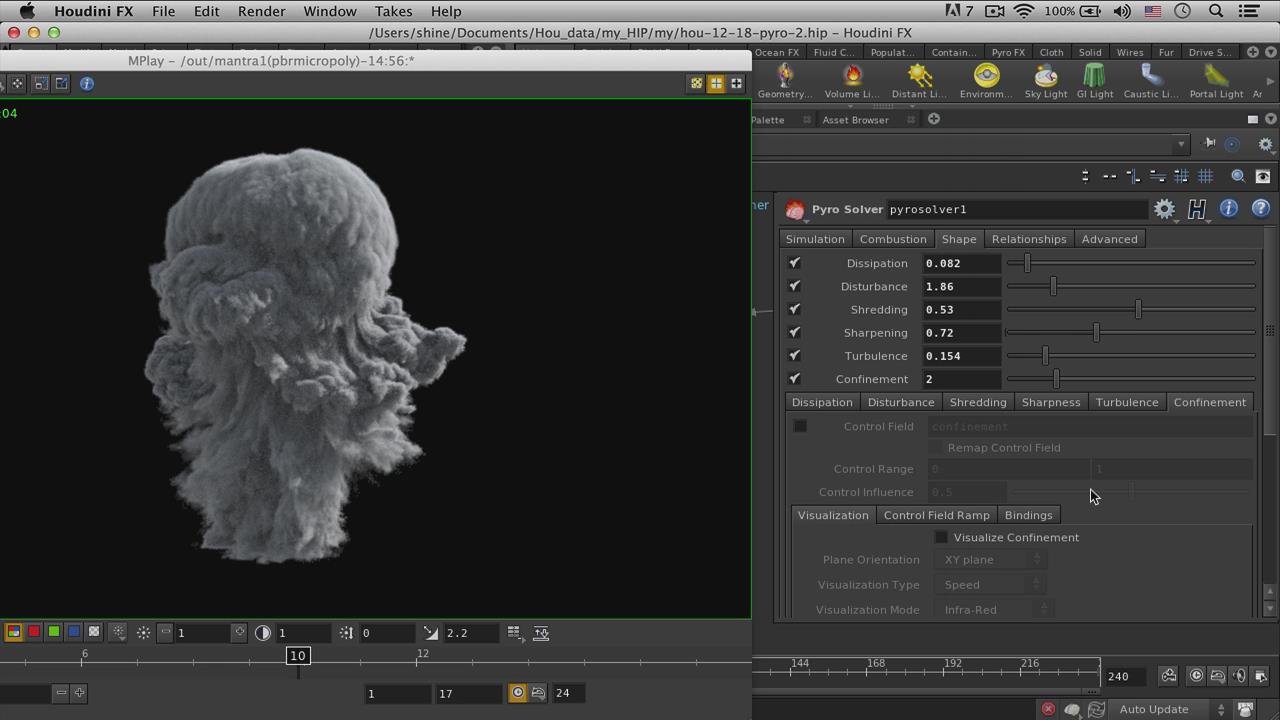
Task: Select the blue channel in MPlay
Action: tap(74, 632)
